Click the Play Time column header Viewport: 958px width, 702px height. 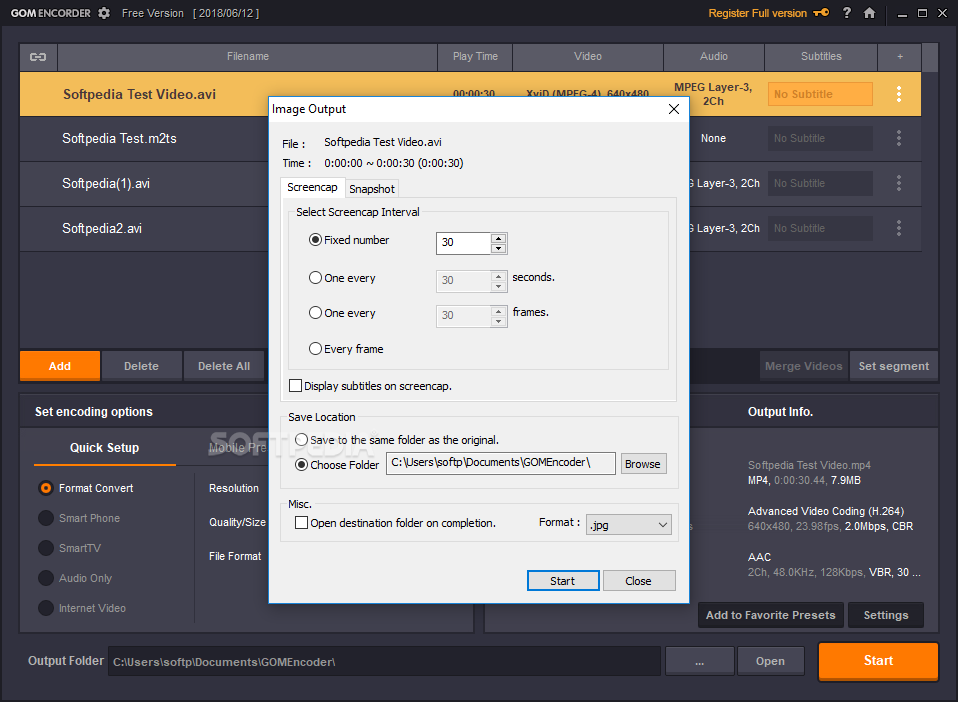475,57
